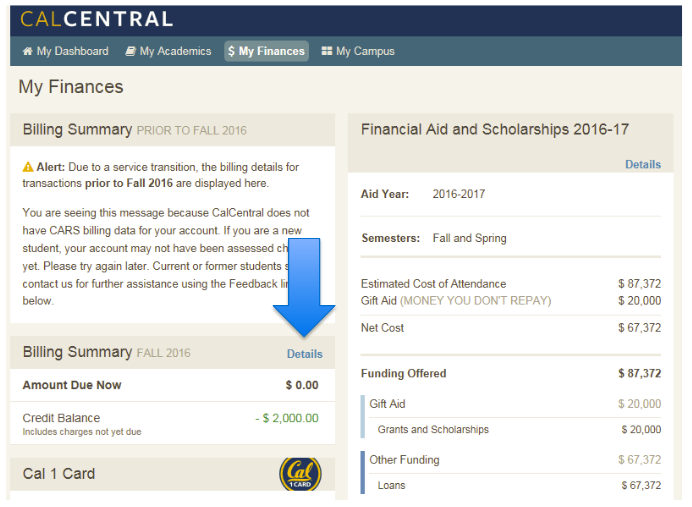692x507 pixels.
Task: Click the dollar icon in My Finances tab
Action: point(231,51)
